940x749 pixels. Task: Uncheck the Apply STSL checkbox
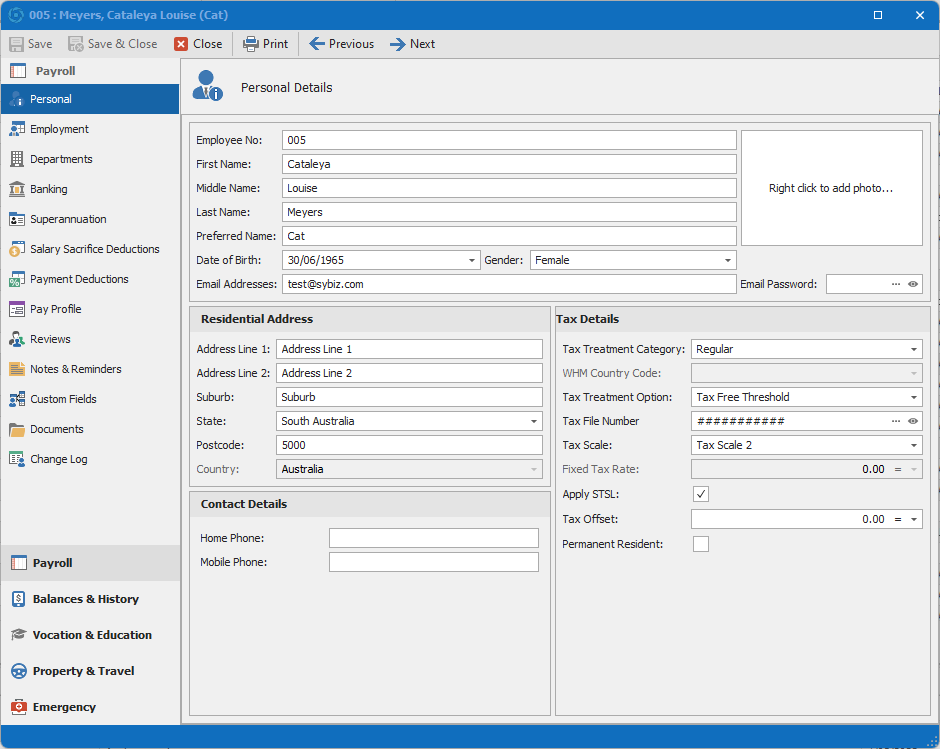coord(701,494)
